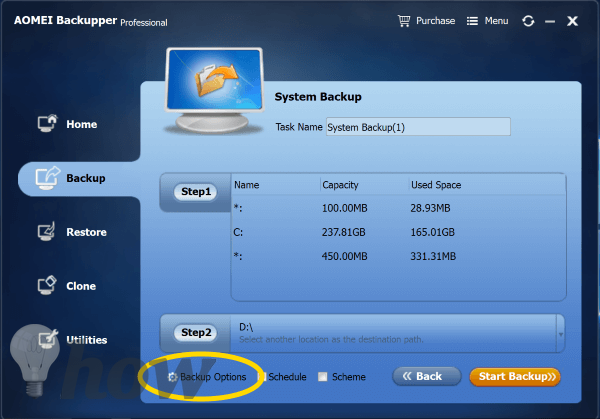The height and width of the screenshot is (419, 600).
Task: Expand the destination path dropdown arrow
Action: tap(561, 334)
